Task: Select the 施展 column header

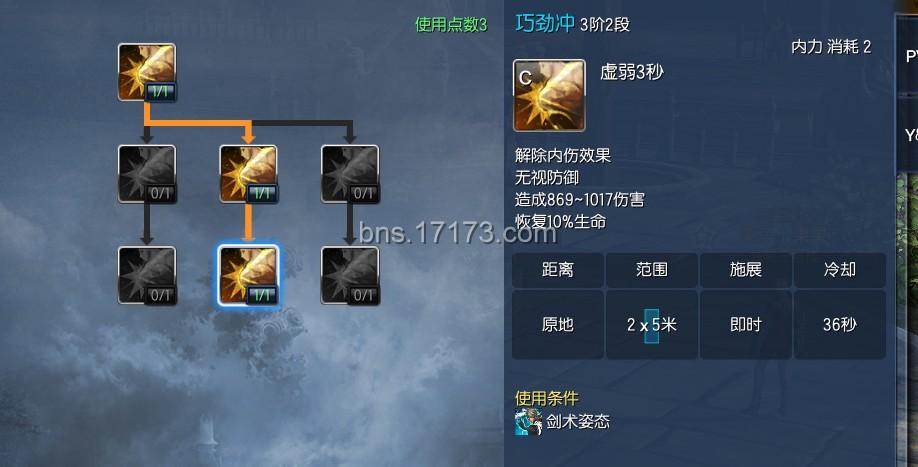Action: point(746,270)
